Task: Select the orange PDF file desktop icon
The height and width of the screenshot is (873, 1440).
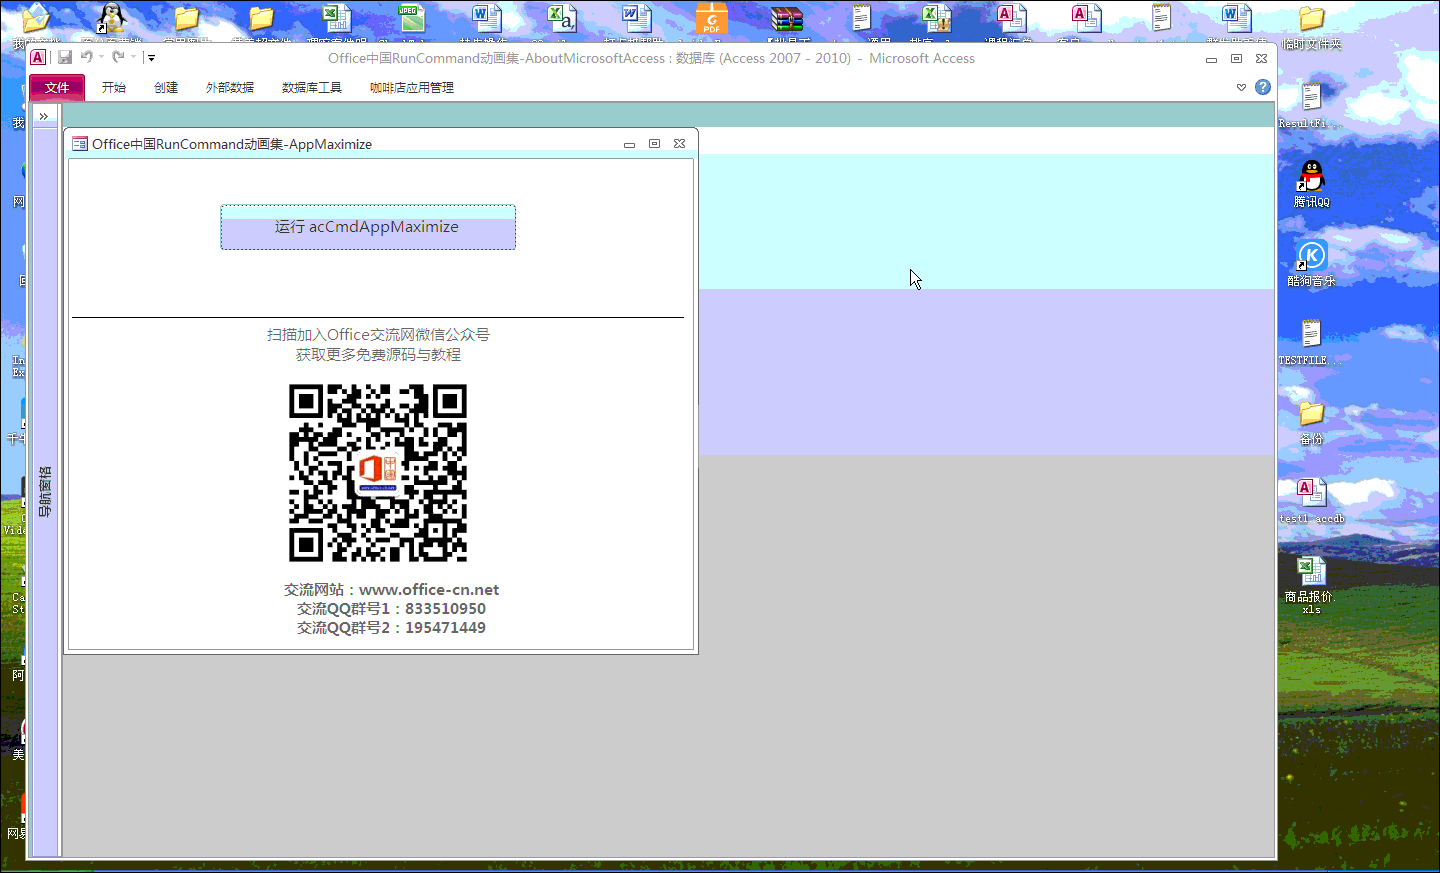Action: point(712,20)
